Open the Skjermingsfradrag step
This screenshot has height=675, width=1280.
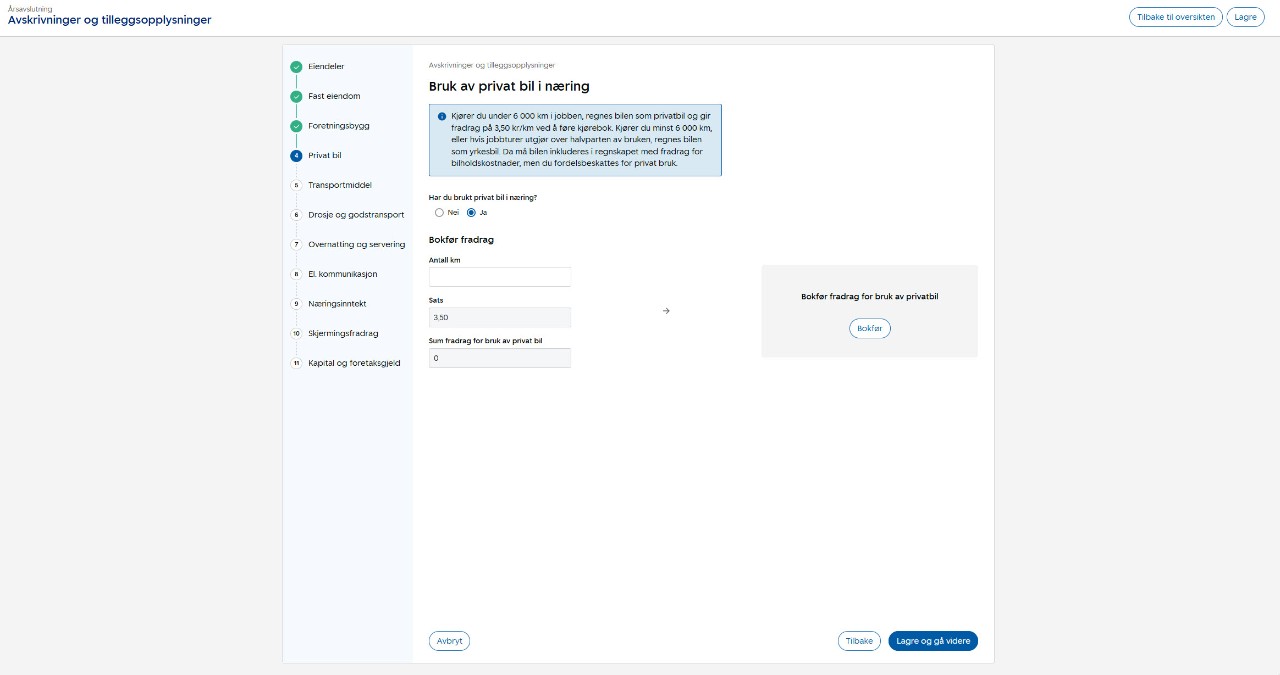343,333
